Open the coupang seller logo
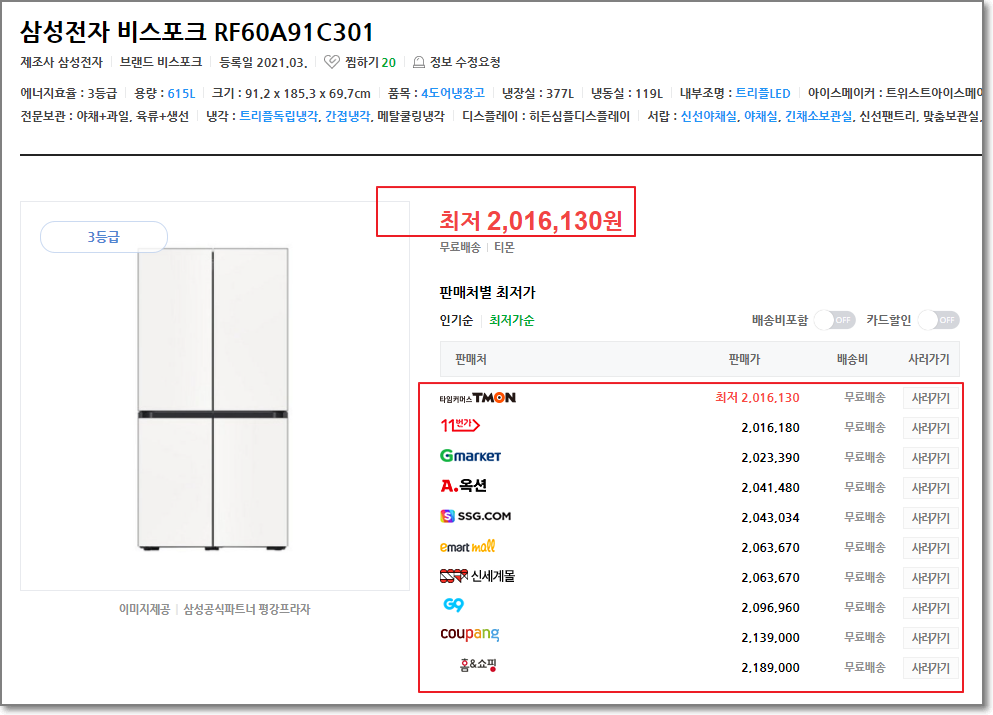993x715 pixels. pos(470,634)
